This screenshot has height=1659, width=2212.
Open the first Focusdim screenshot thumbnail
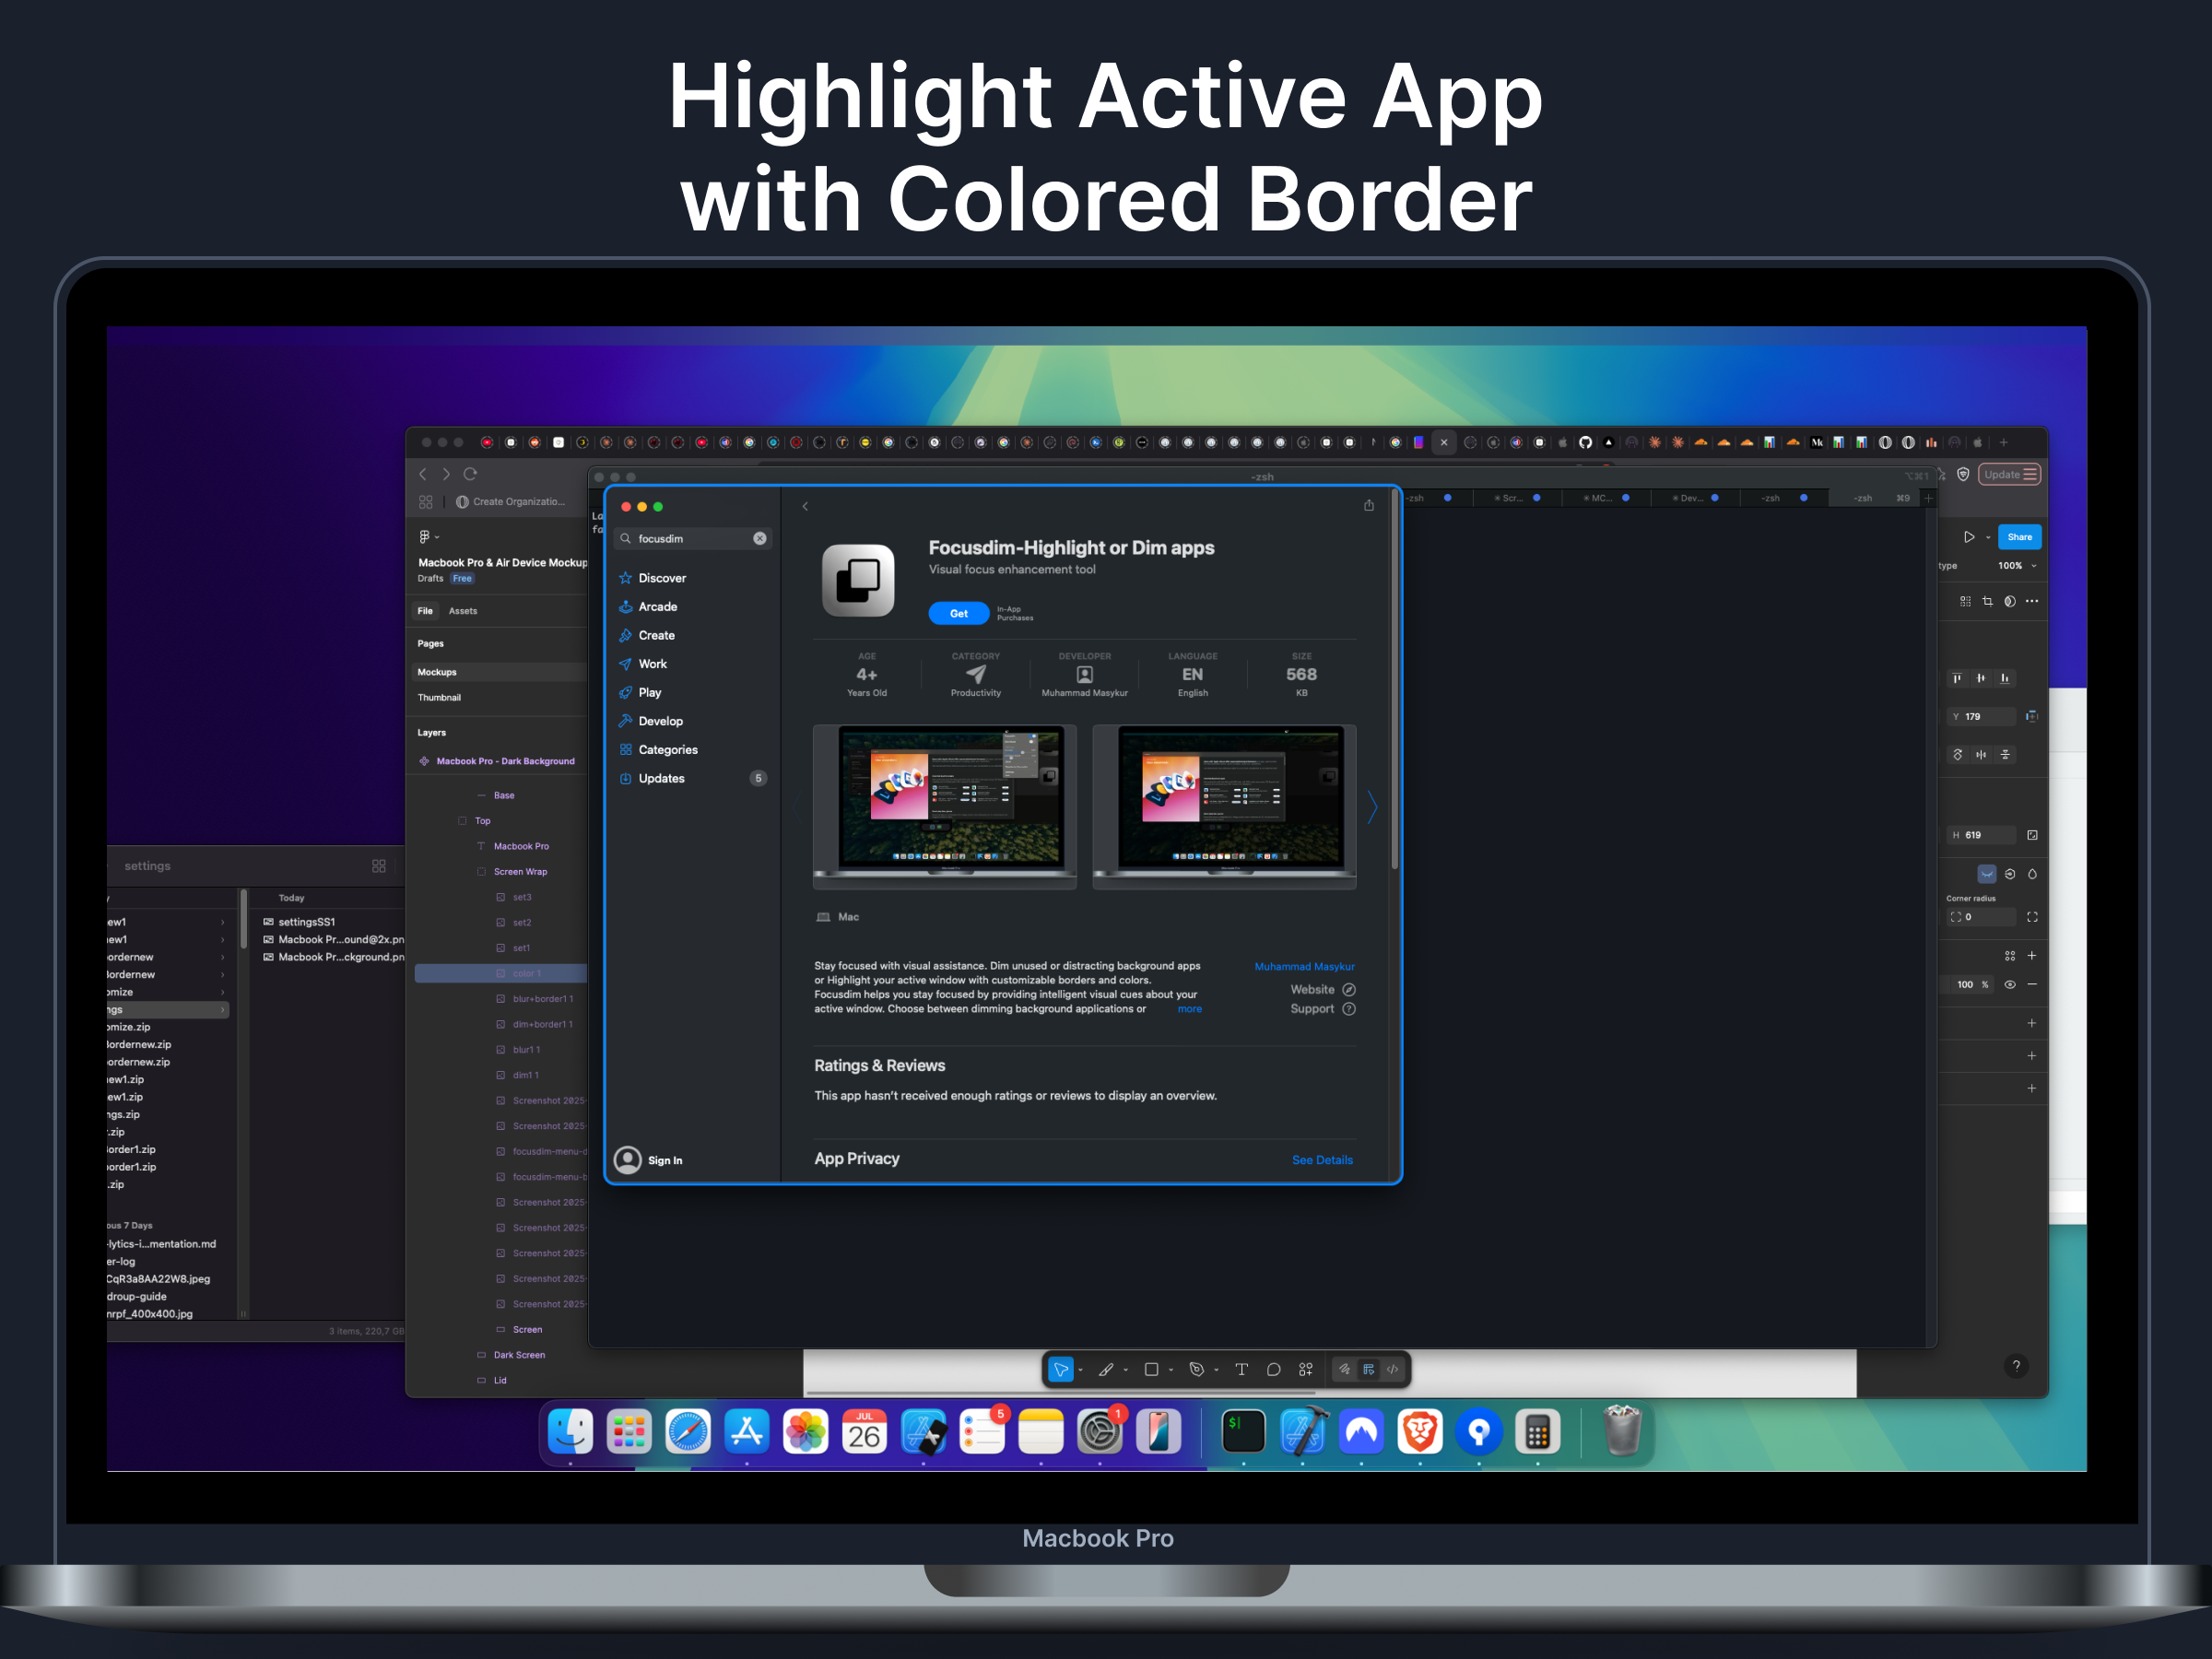coord(945,806)
